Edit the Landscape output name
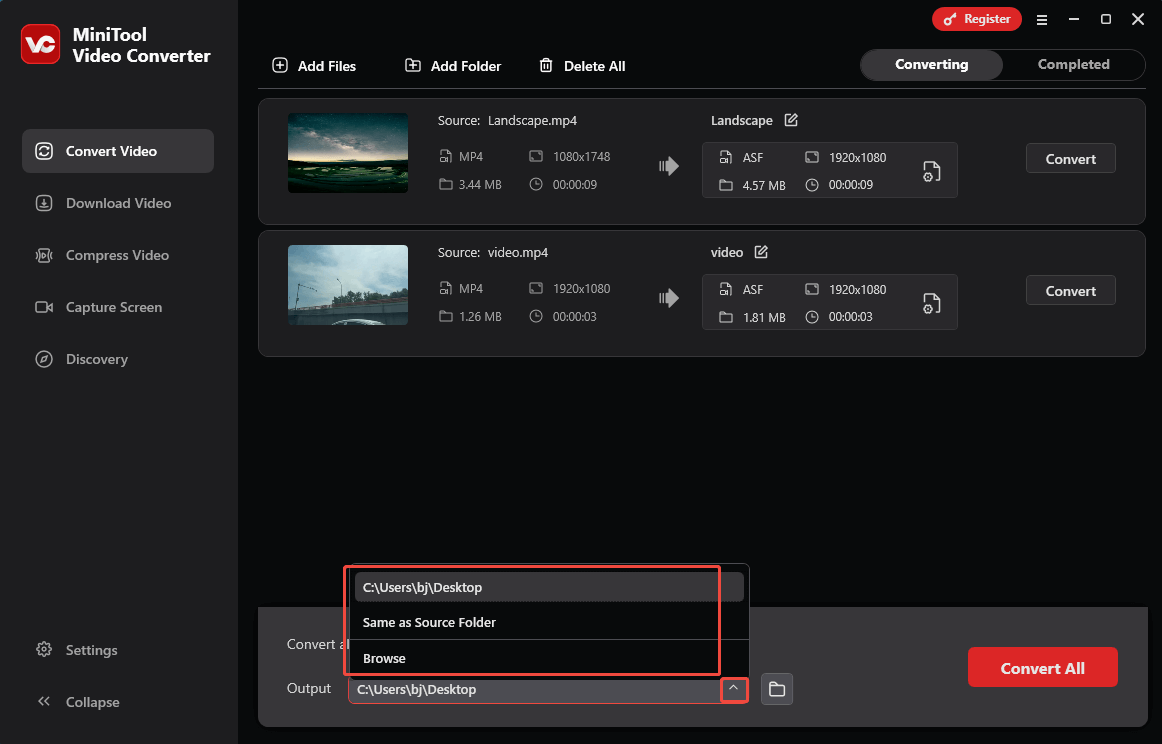Viewport: 1162px width, 744px height. pyautogui.click(x=791, y=120)
